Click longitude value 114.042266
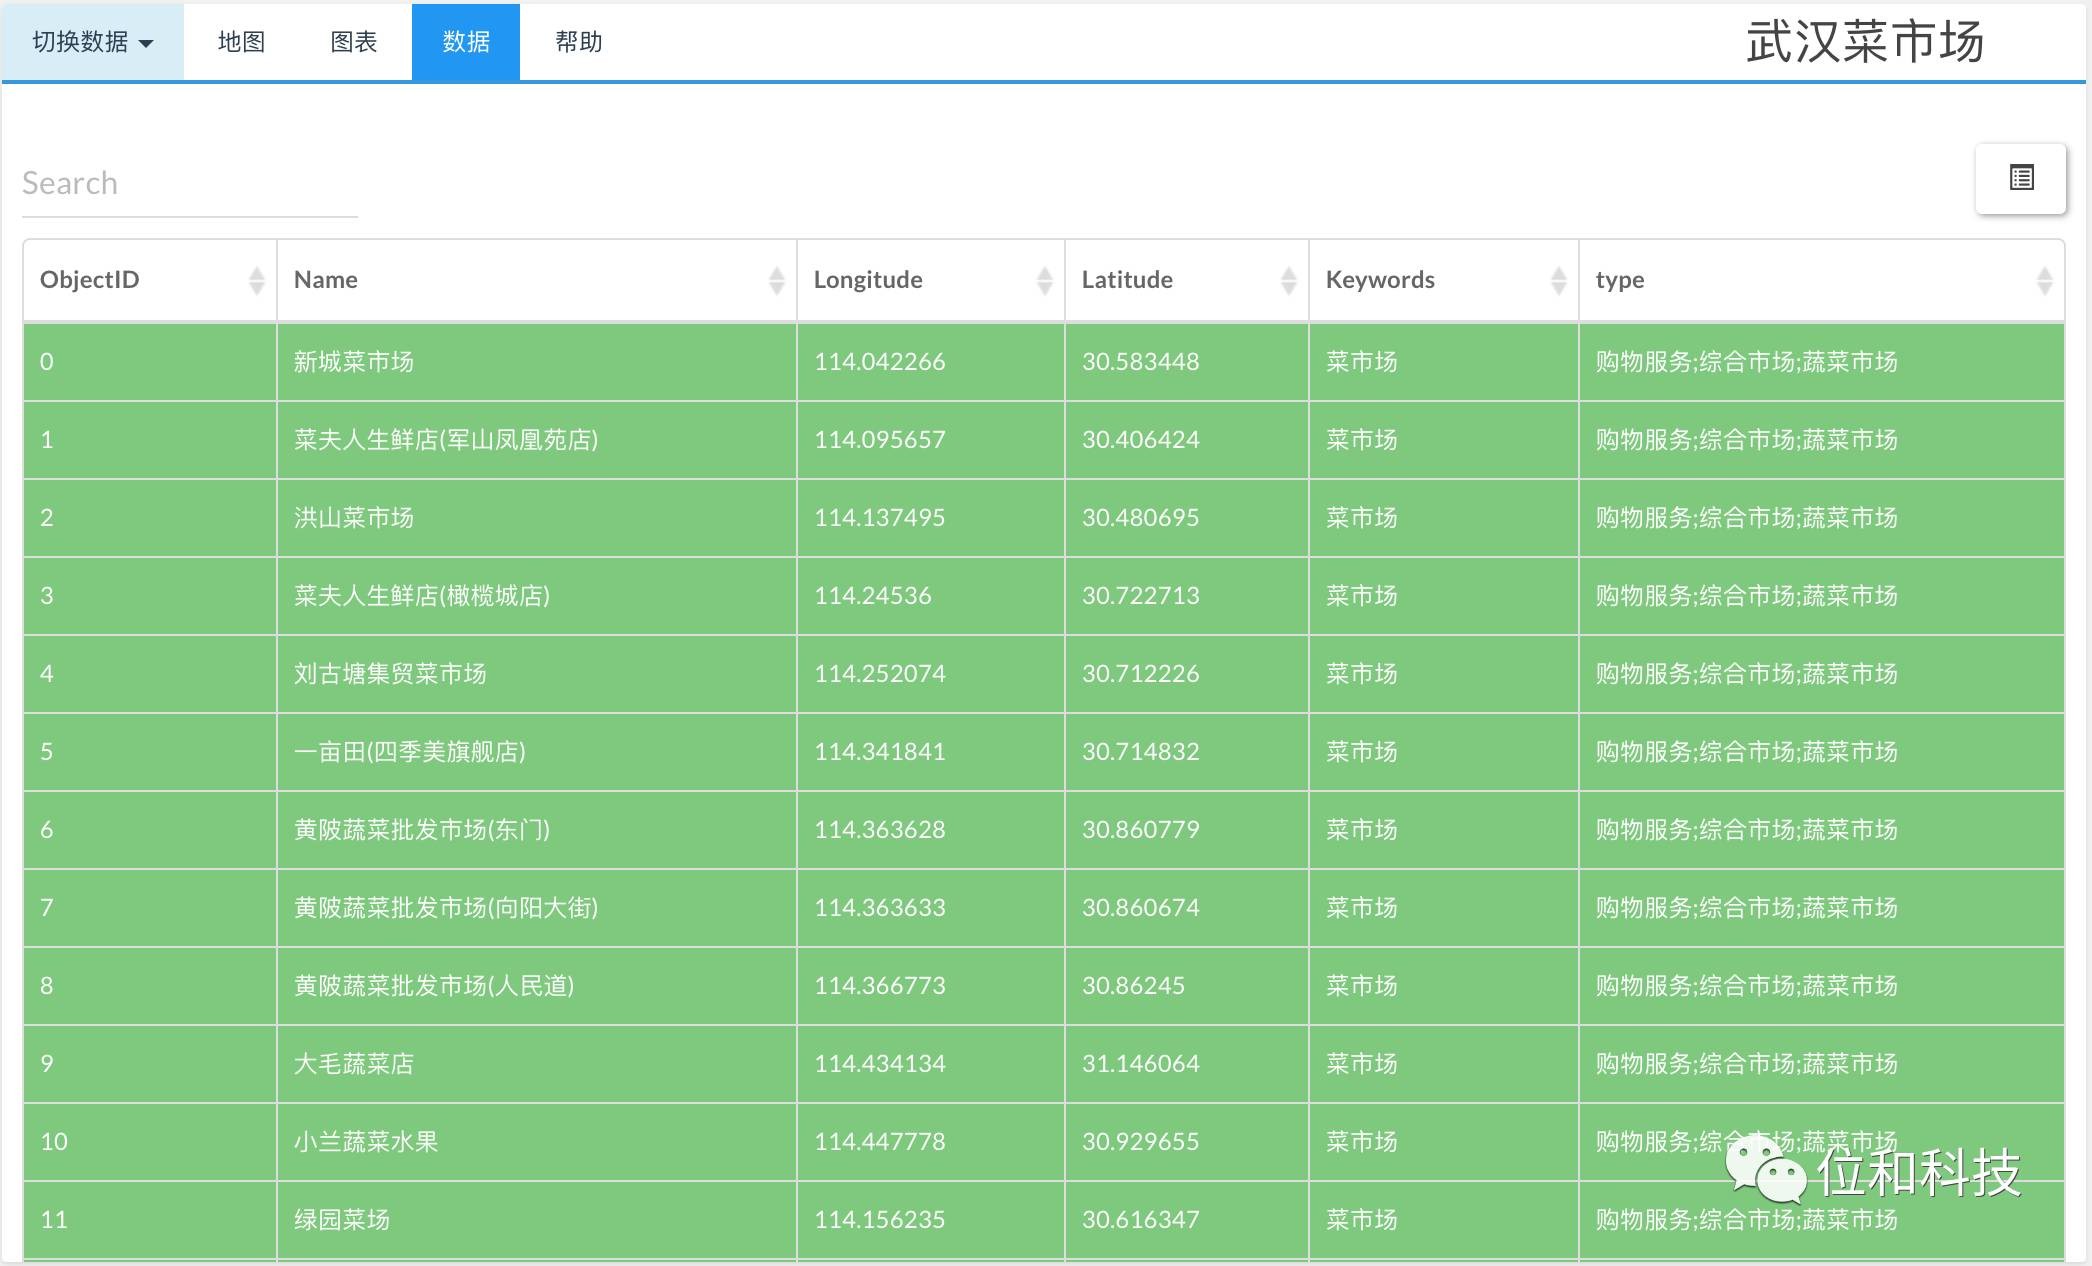Viewport: 2092px width, 1266px height. tap(880, 362)
